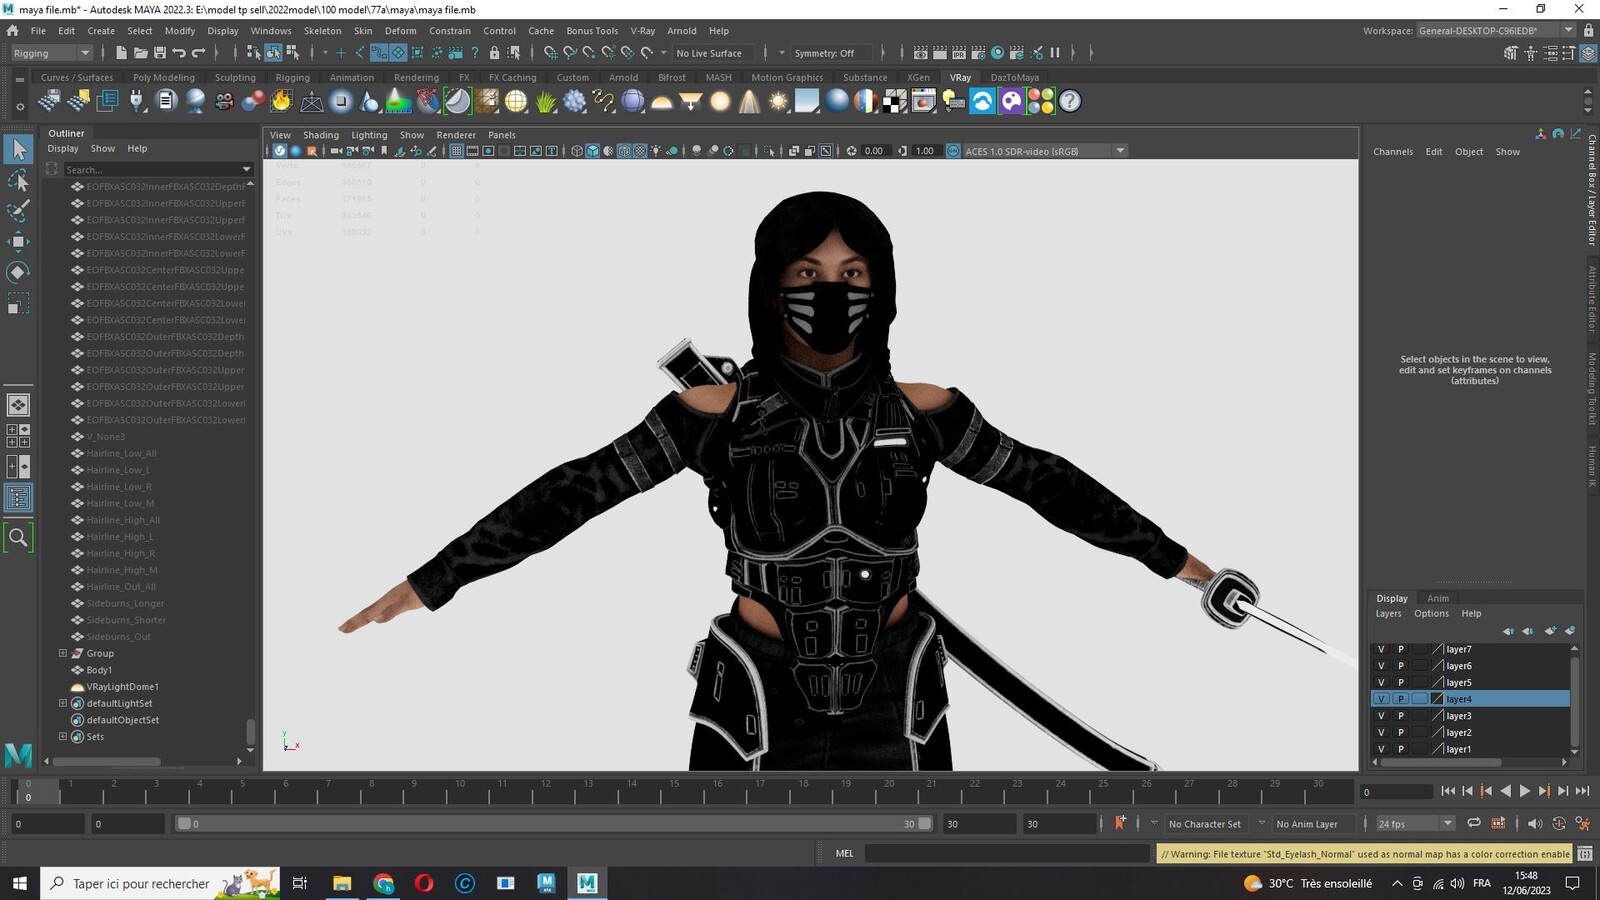The height and width of the screenshot is (900, 1600).
Task: Open the outliner search magnifier in toolbox
Action: (18, 538)
